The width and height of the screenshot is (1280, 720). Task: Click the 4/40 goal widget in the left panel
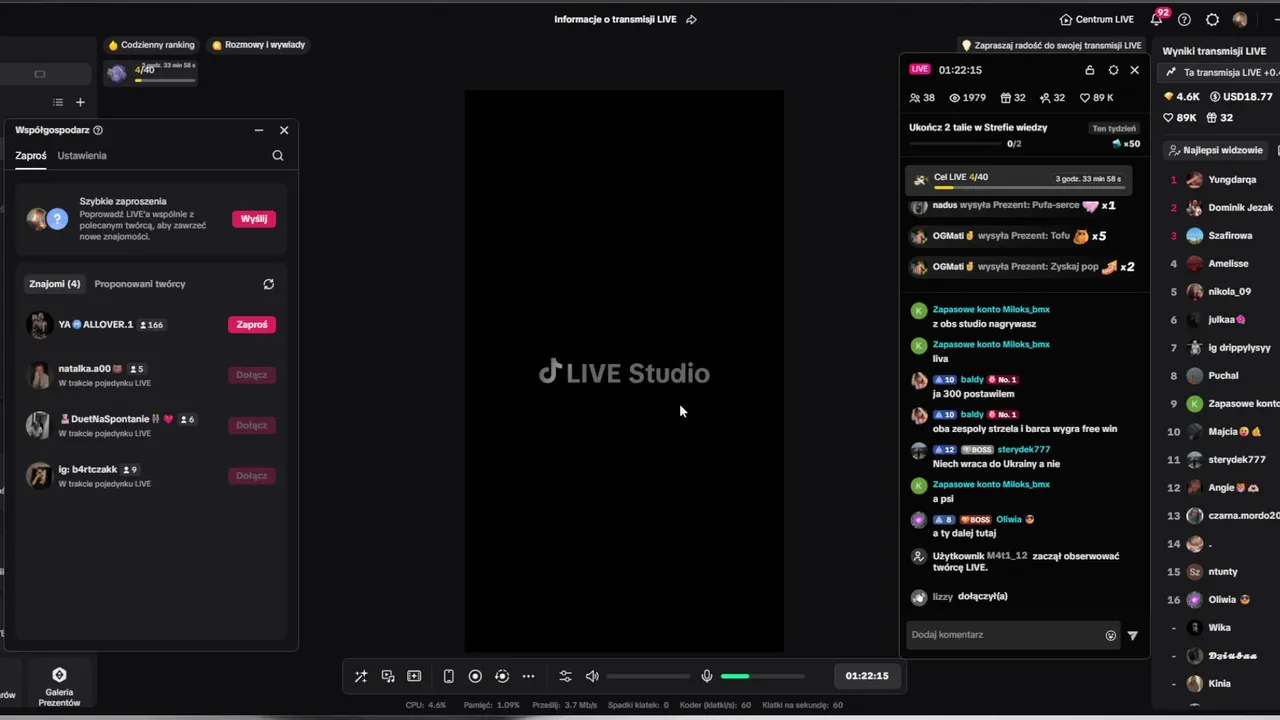[152, 73]
